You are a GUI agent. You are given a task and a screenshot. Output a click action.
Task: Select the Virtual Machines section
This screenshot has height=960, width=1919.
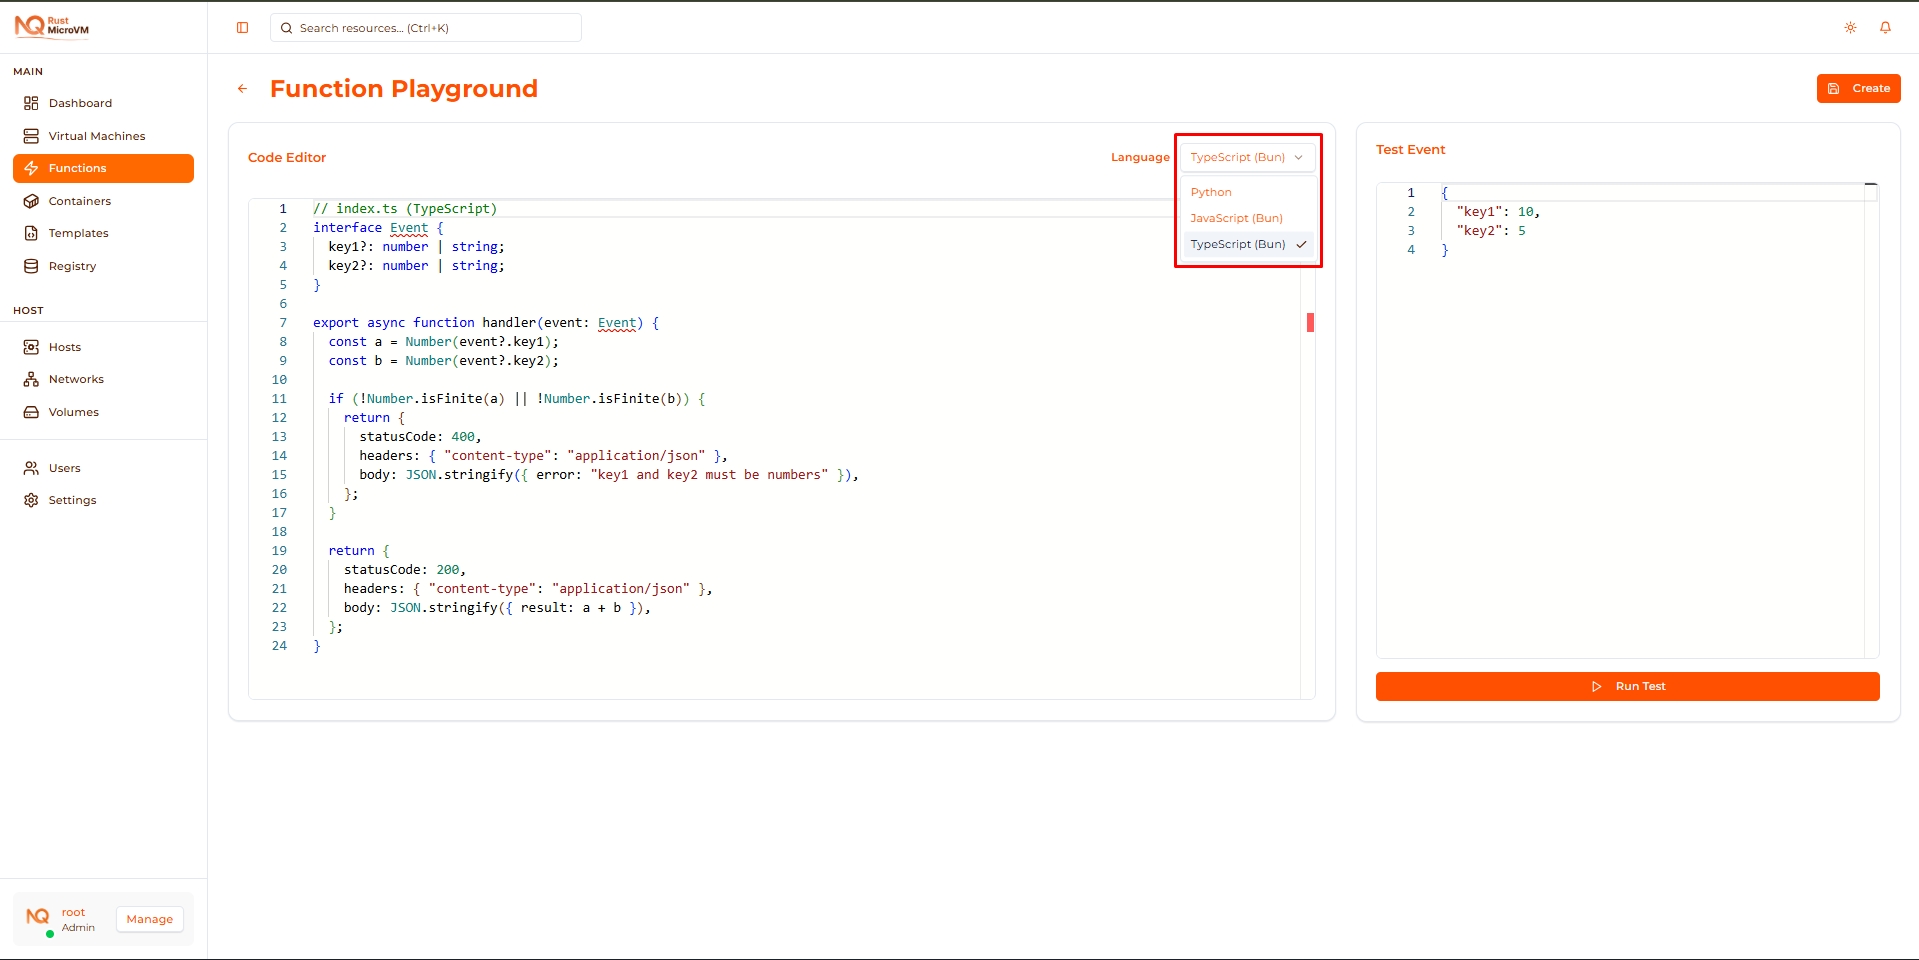[x=96, y=135]
